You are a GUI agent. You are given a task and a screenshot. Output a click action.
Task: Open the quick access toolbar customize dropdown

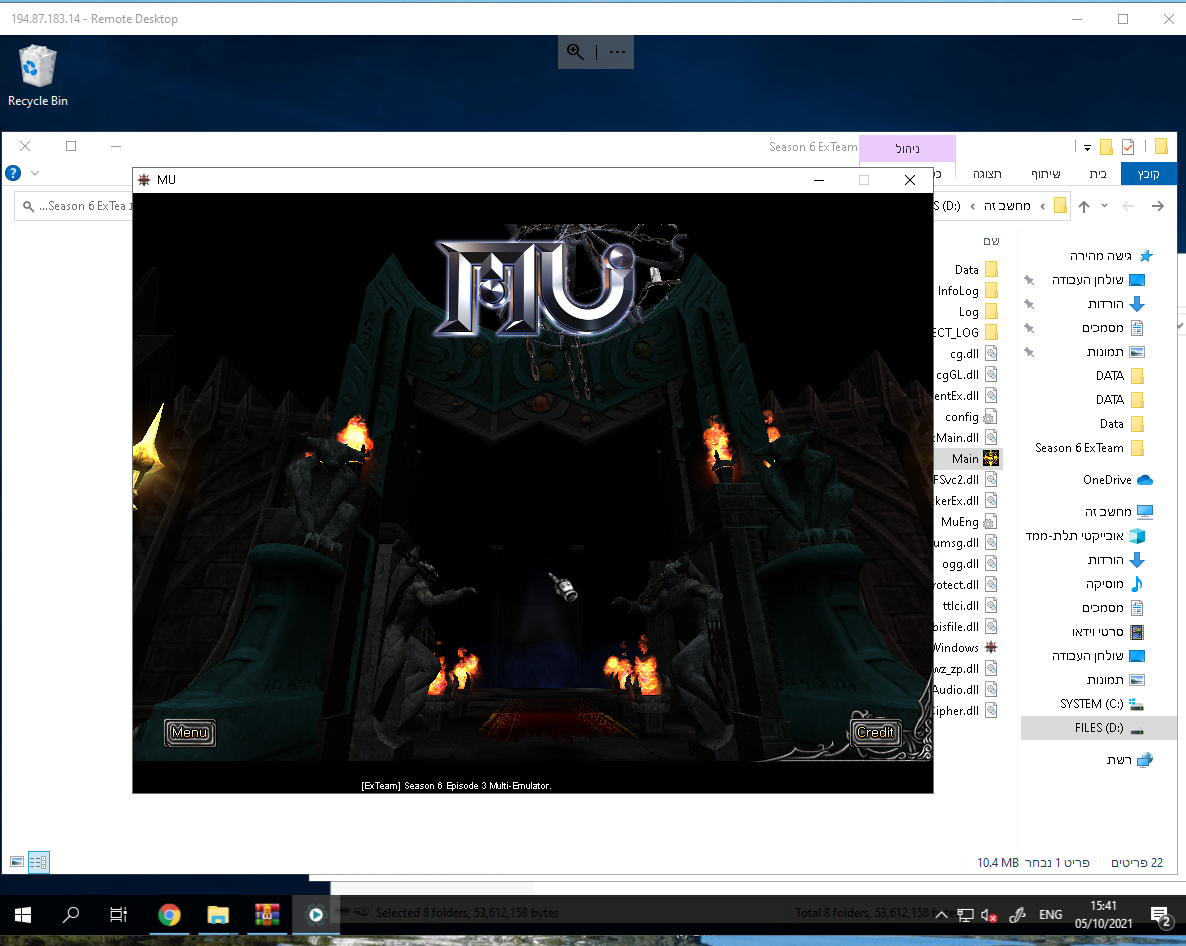point(1087,147)
